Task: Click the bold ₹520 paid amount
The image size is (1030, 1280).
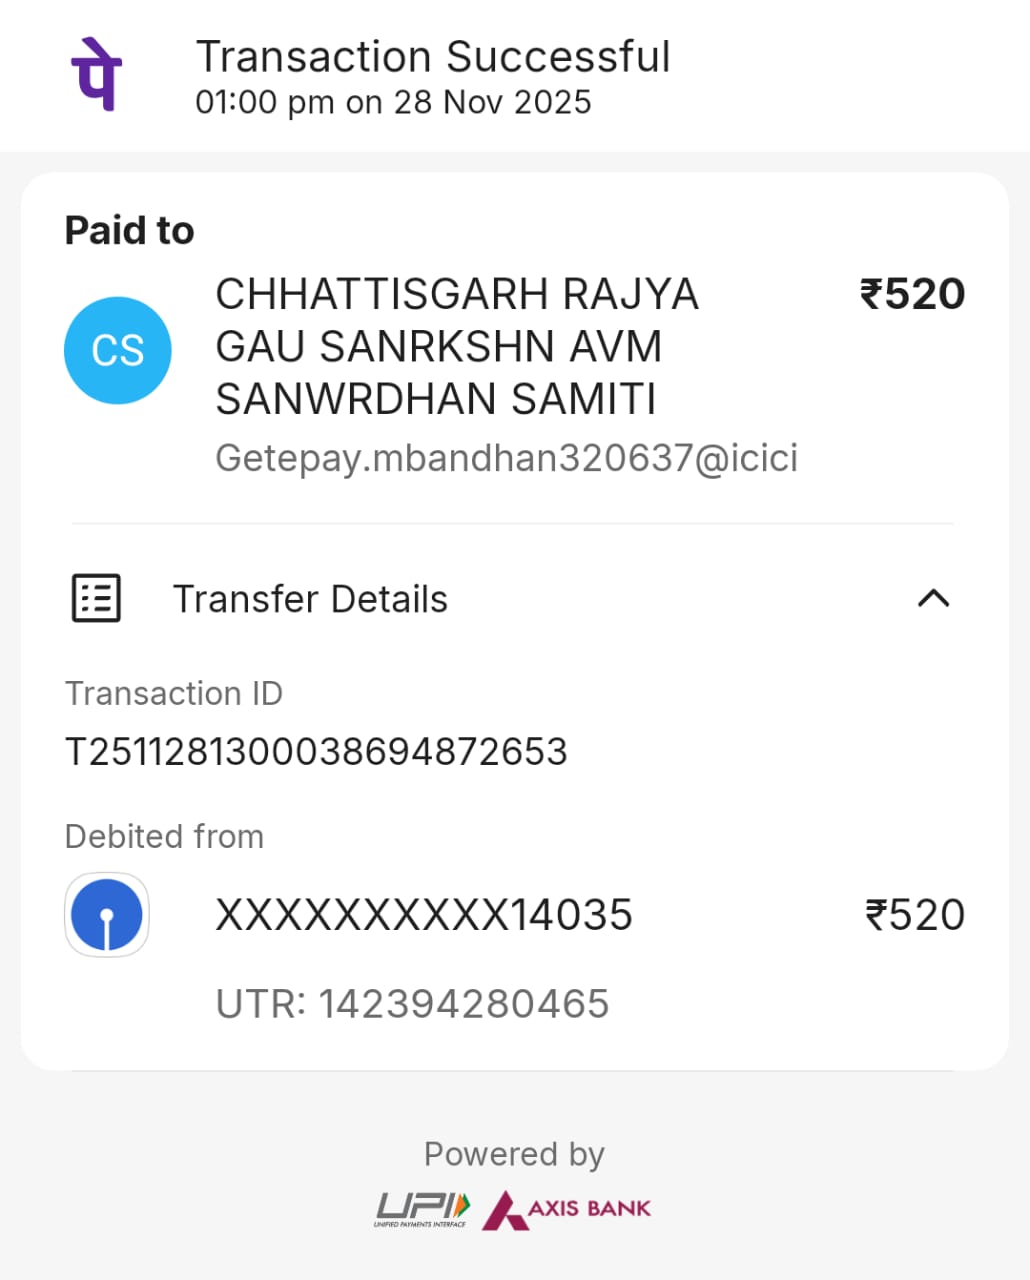Action: (912, 294)
